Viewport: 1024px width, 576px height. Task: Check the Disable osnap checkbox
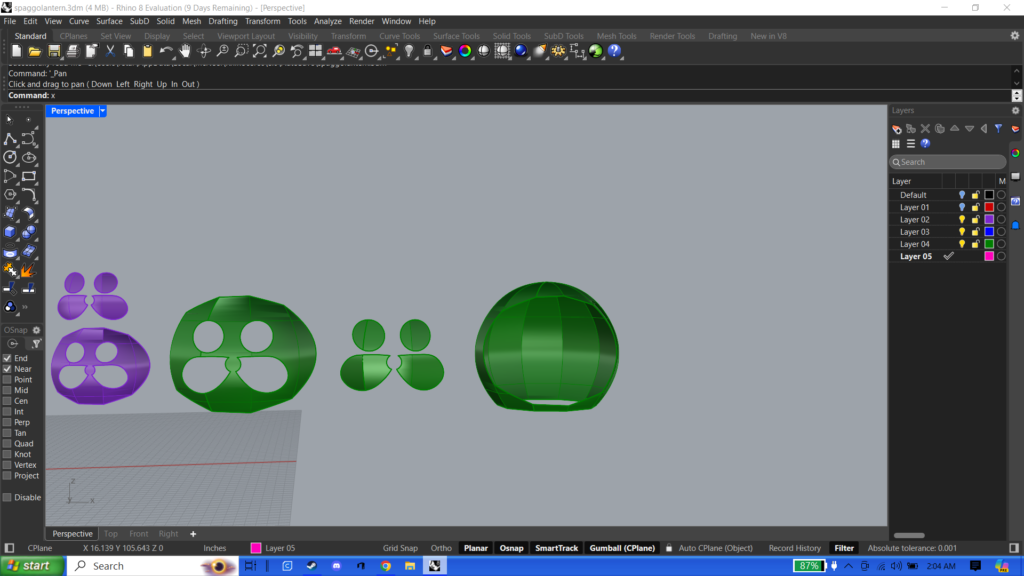pyautogui.click(x=7, y=497)
